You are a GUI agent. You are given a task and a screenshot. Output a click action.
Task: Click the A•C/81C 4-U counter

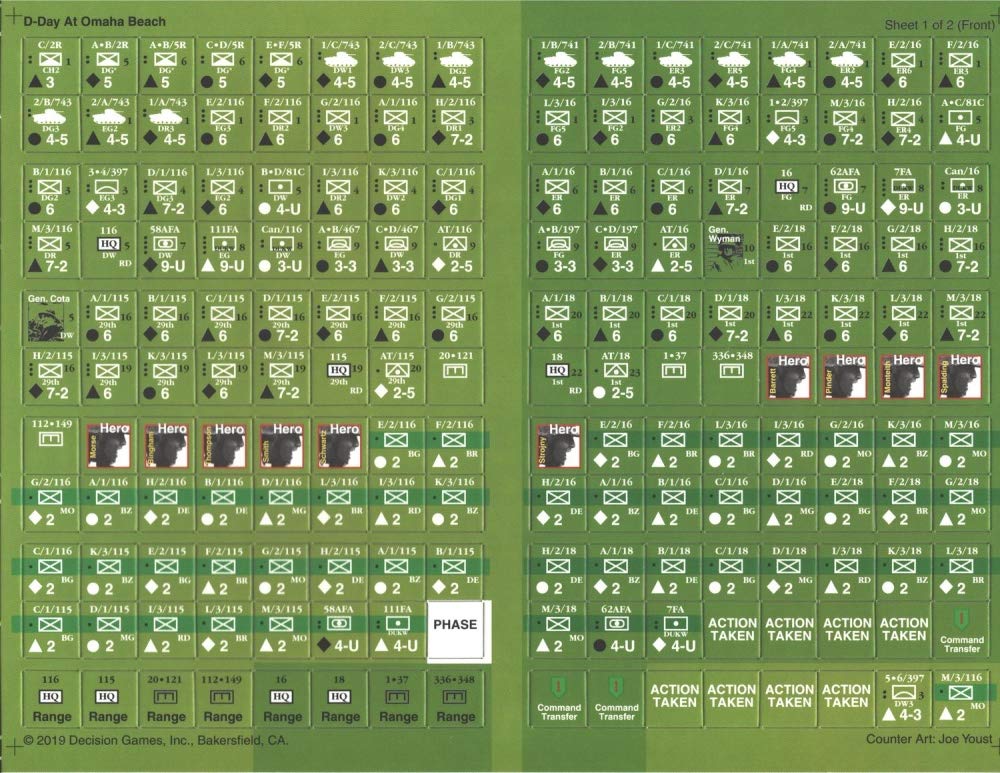tap(961, 123)
